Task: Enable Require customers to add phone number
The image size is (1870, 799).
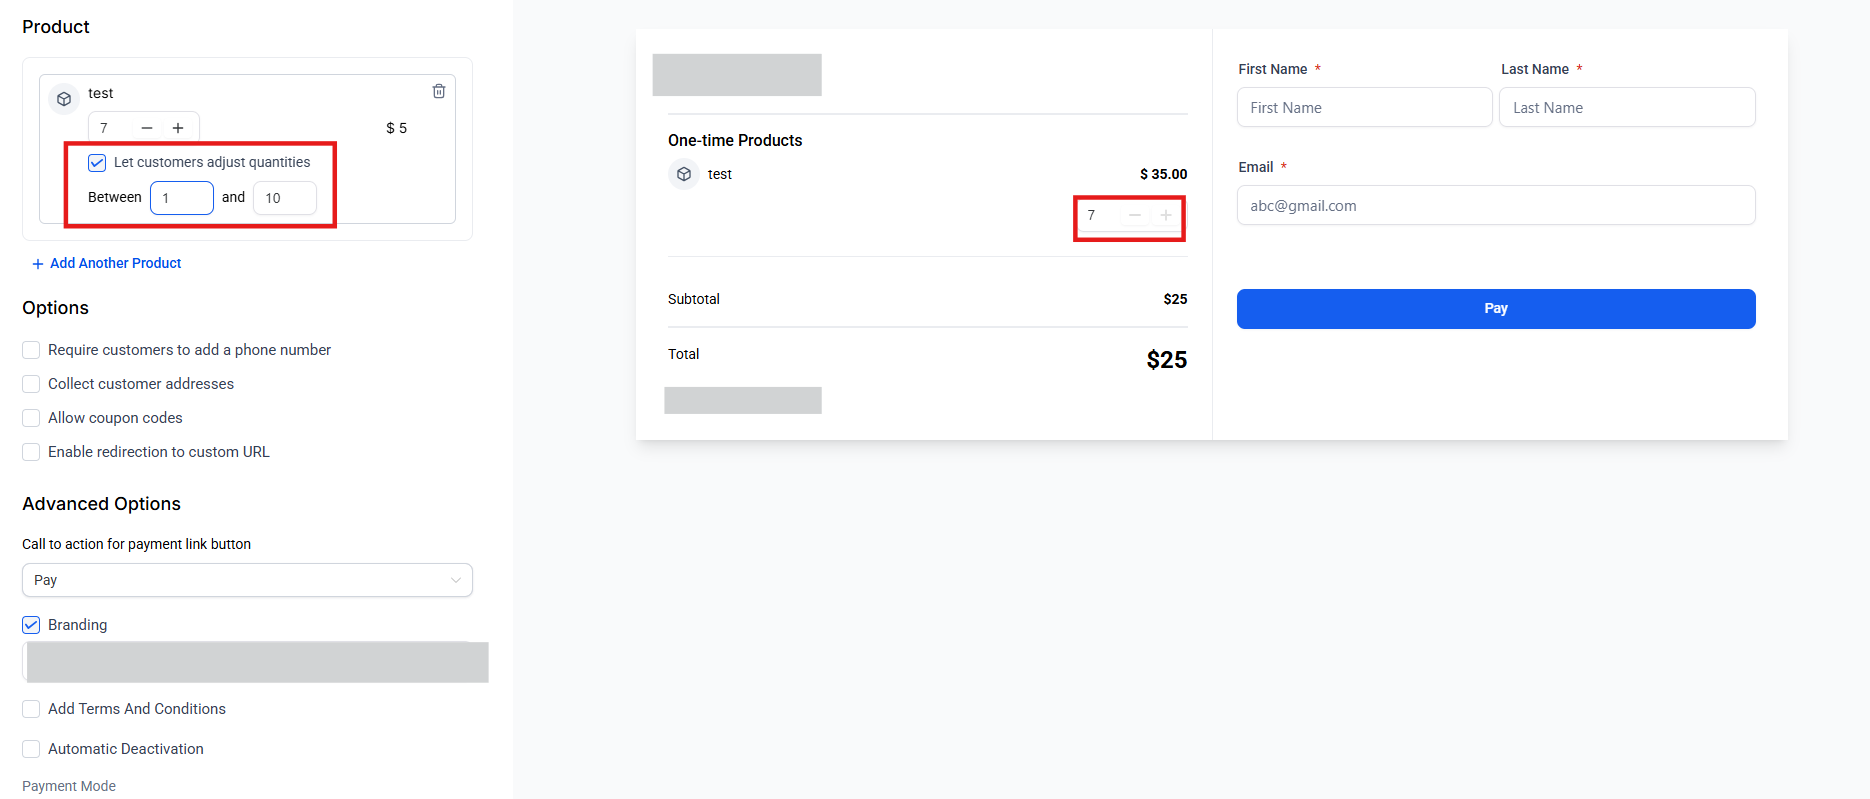Action: click(31, 350)
